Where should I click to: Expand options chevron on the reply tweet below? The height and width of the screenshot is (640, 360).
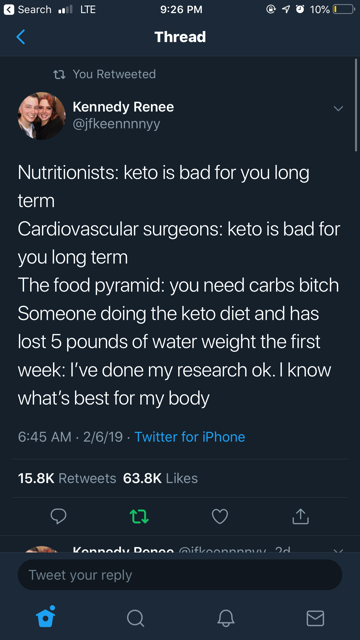(338, 551)
